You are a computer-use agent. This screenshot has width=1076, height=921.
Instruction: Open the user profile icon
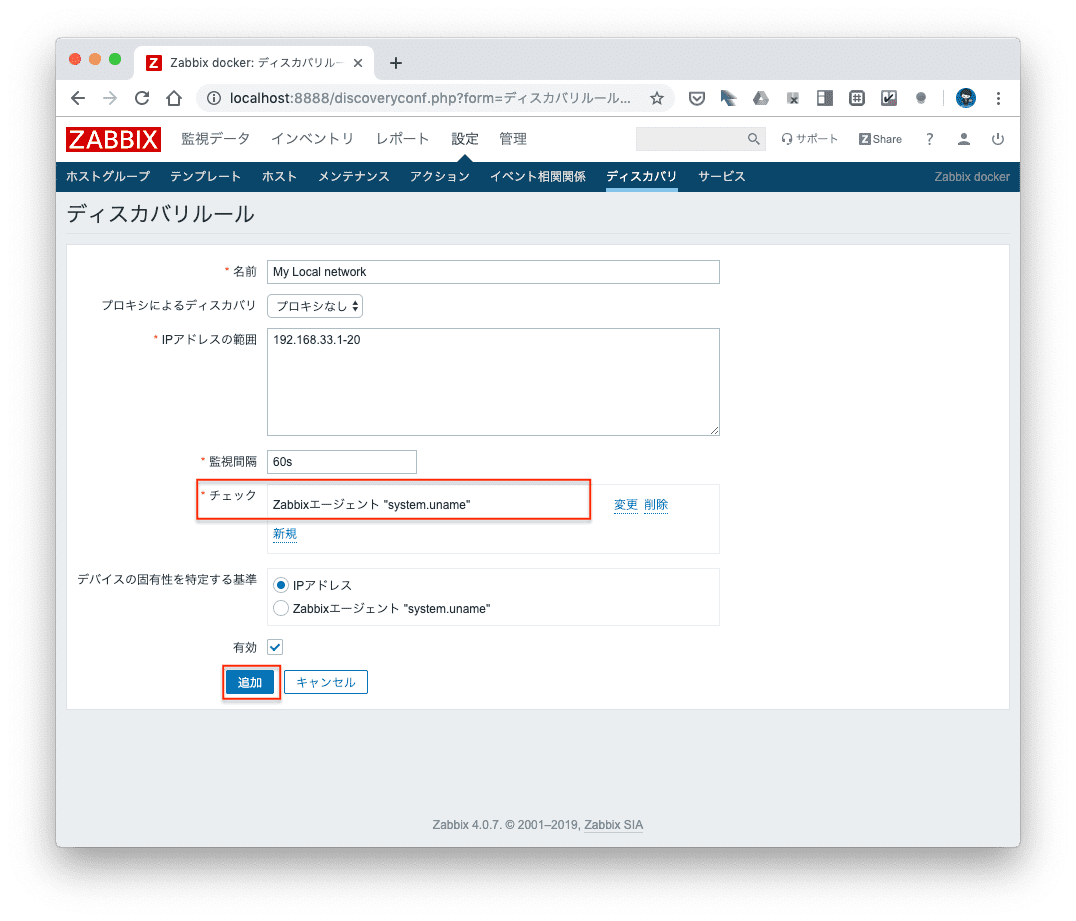click(963, 139)
